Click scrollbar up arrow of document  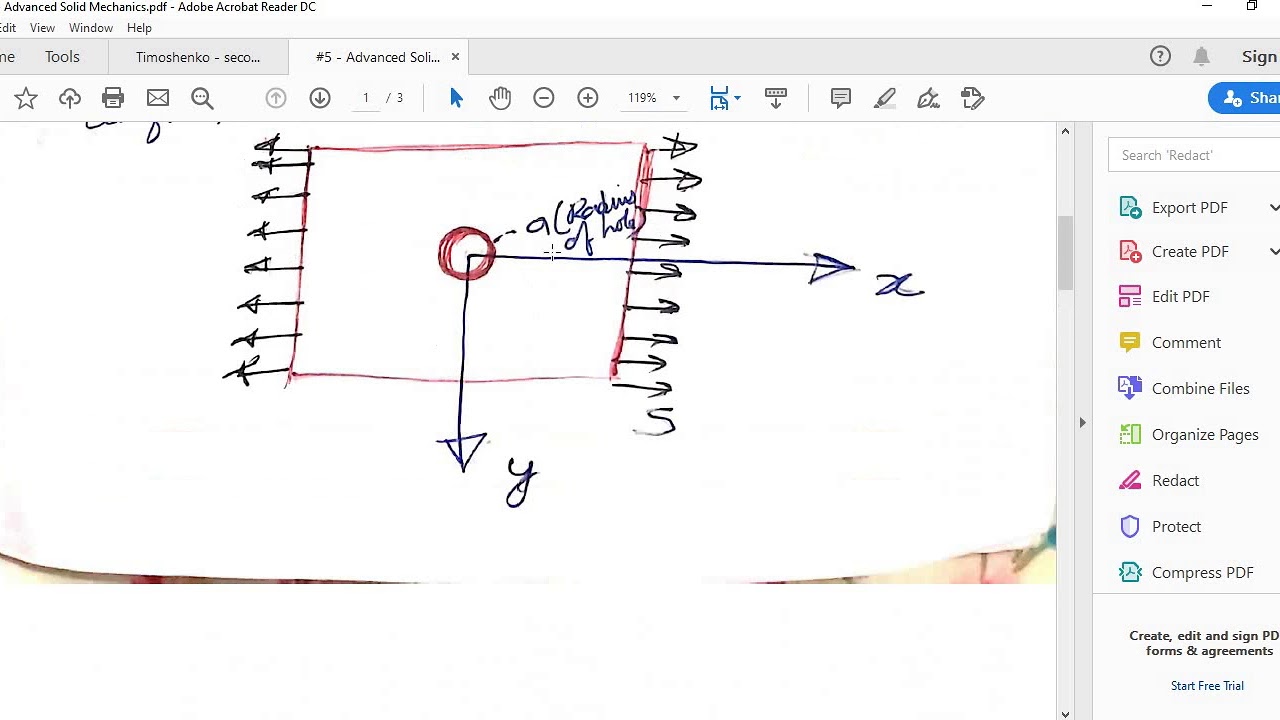[x=1065, y=132]
